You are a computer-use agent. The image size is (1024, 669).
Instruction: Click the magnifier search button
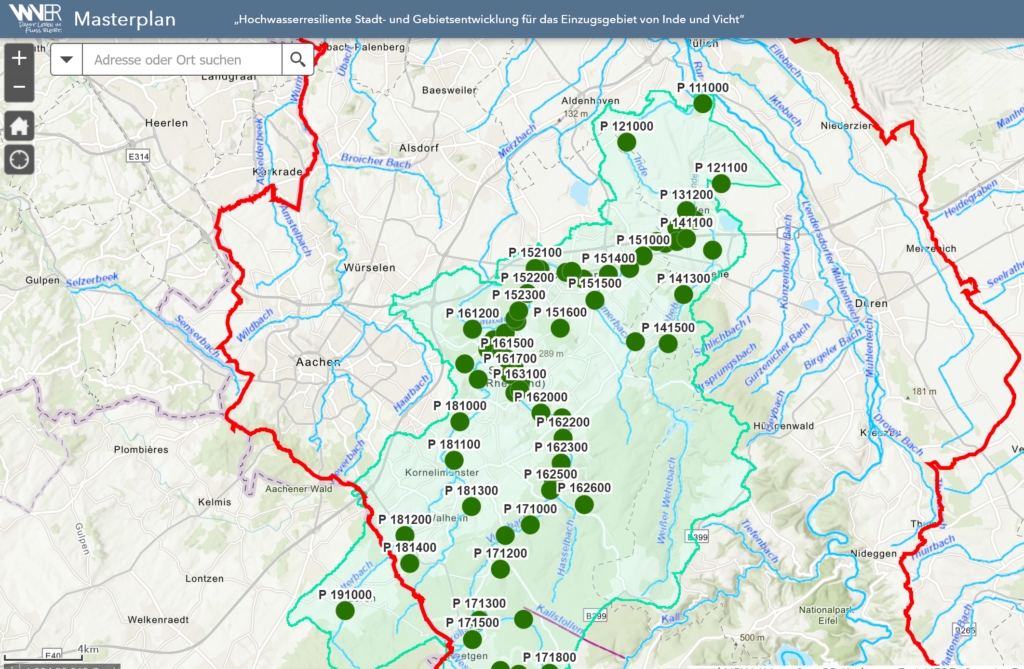coord(297,60)
